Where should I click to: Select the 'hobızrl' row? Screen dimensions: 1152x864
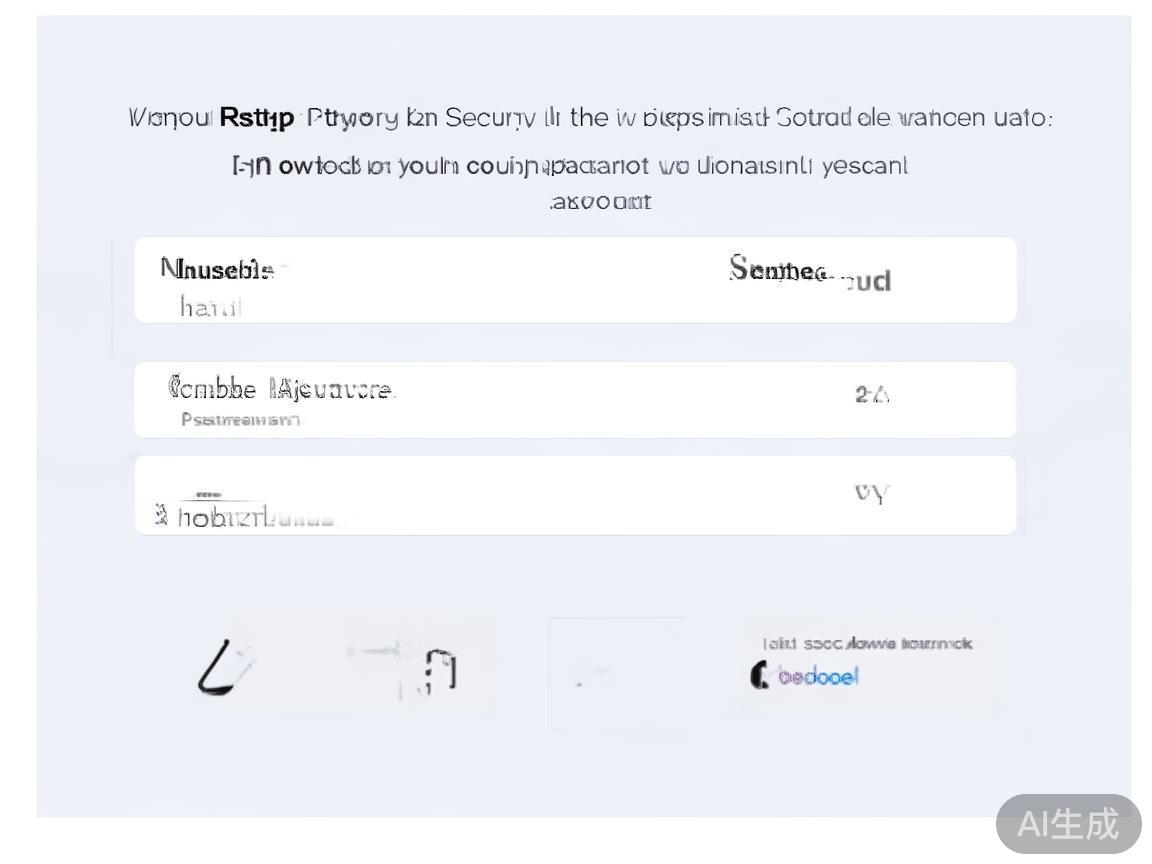575,496
